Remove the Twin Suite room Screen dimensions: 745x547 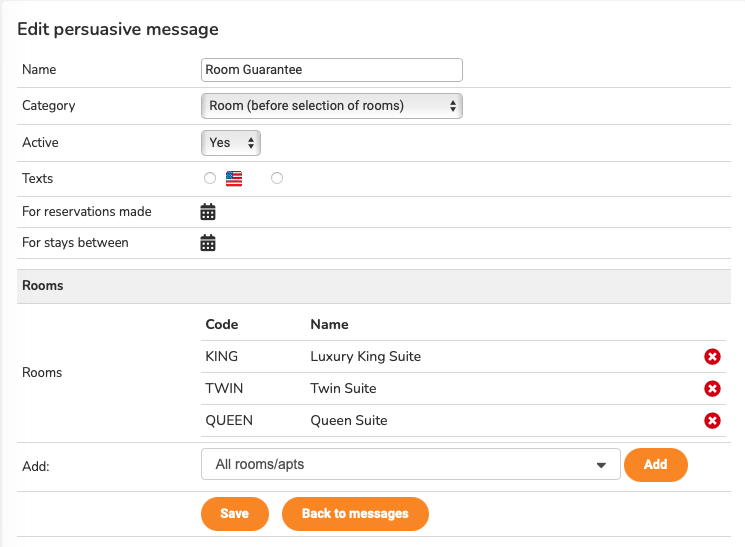click(x=712, y=389)
